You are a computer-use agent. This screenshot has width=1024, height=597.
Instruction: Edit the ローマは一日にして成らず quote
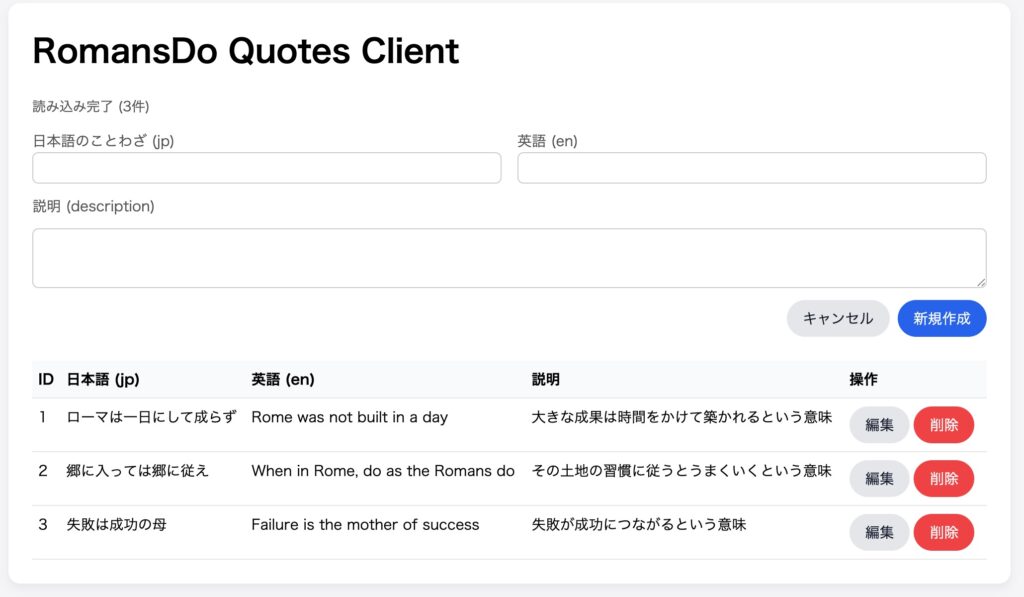tap(879, 424)
